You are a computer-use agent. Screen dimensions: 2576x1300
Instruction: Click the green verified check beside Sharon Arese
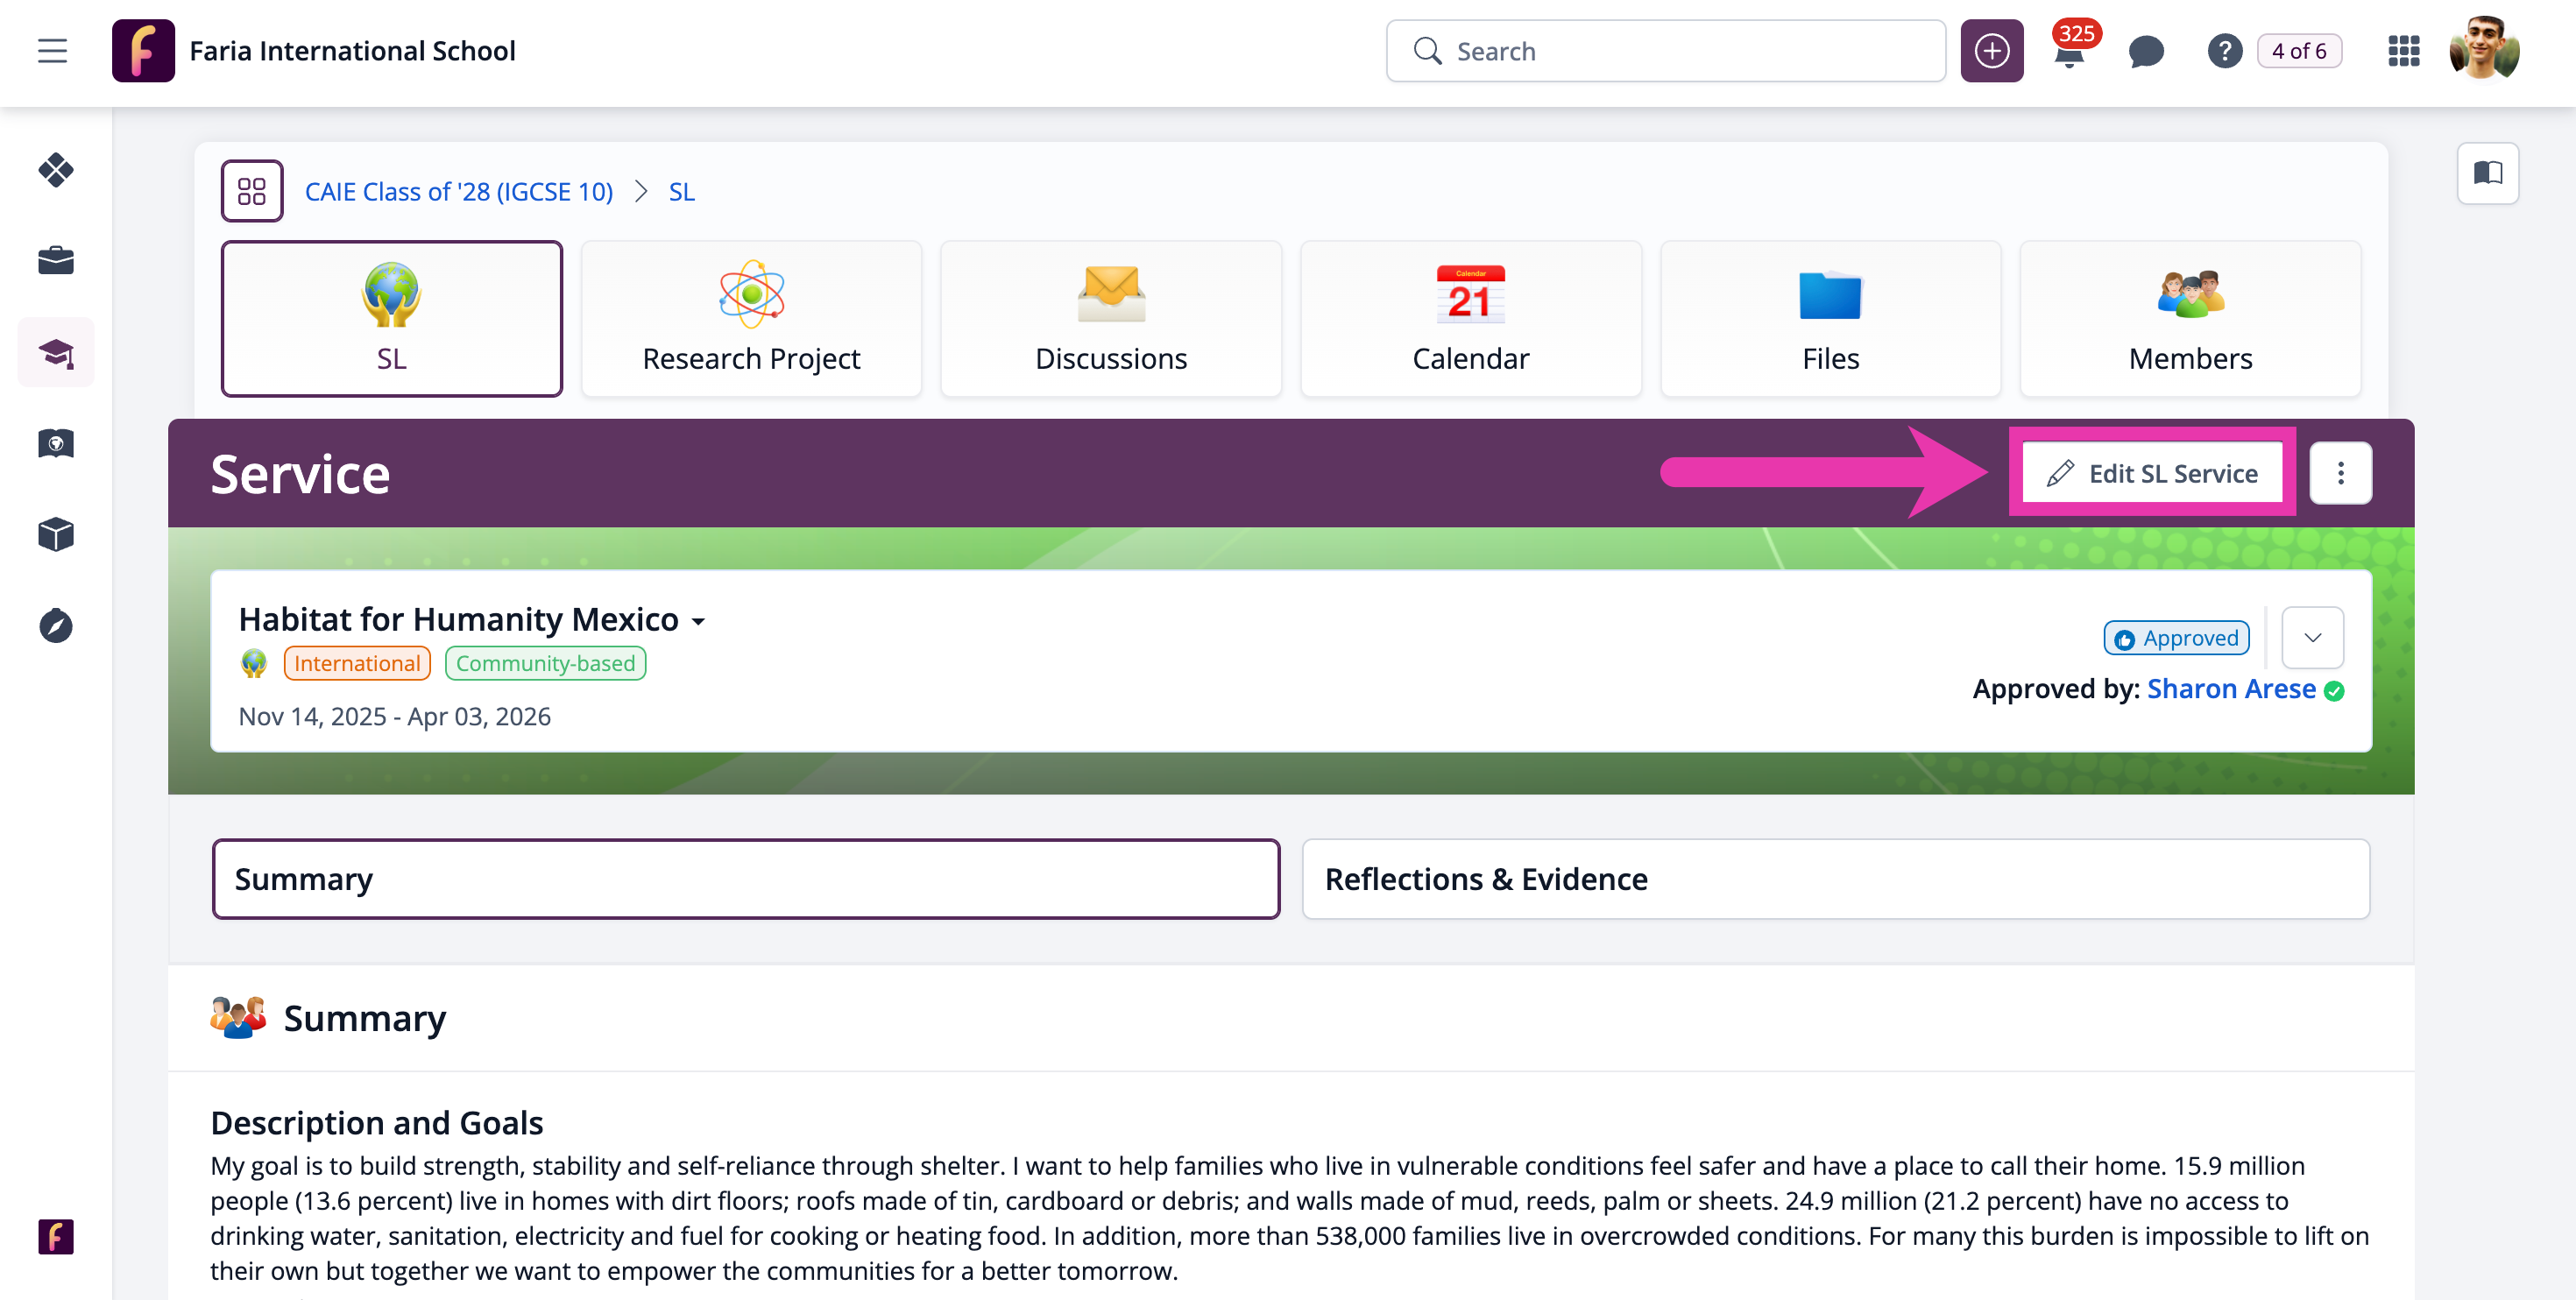(x=2334, y=691)
